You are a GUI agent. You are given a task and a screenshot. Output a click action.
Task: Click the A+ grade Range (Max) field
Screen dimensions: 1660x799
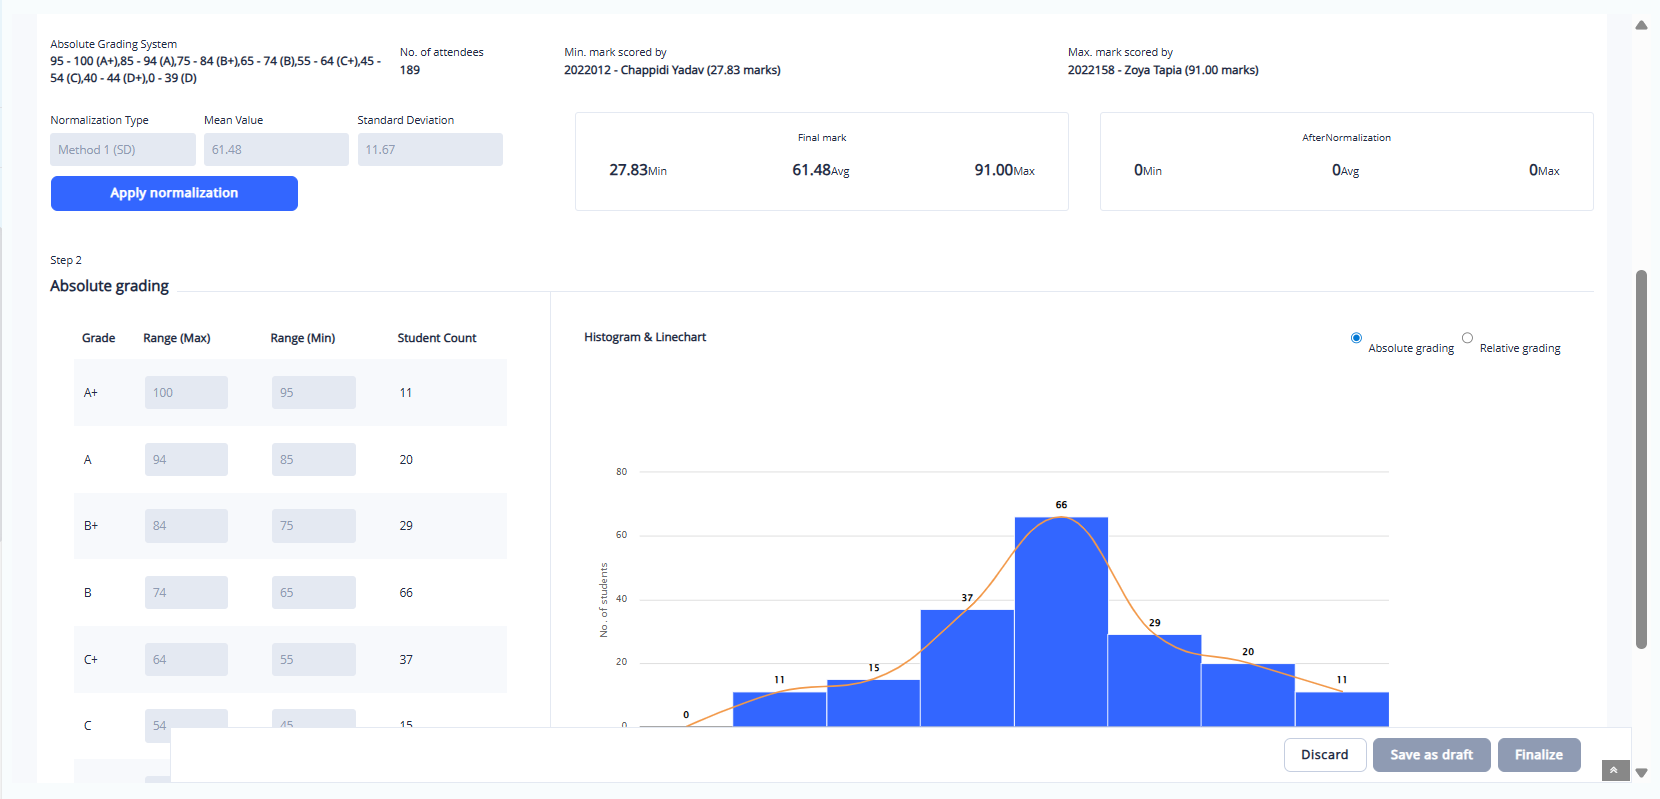(186, 393)
